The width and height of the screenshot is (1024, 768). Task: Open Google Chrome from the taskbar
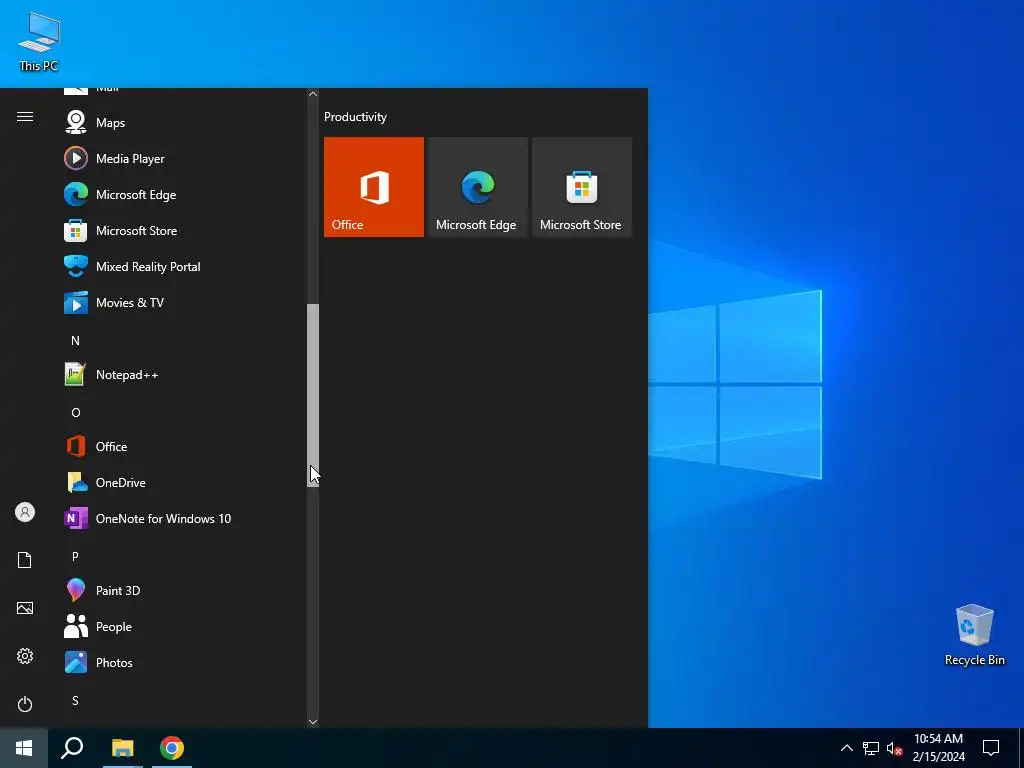coord(172,748)
